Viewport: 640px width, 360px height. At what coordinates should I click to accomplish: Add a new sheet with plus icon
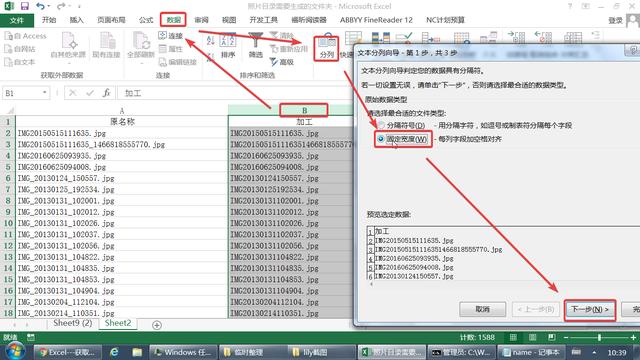tap(157, 325)
